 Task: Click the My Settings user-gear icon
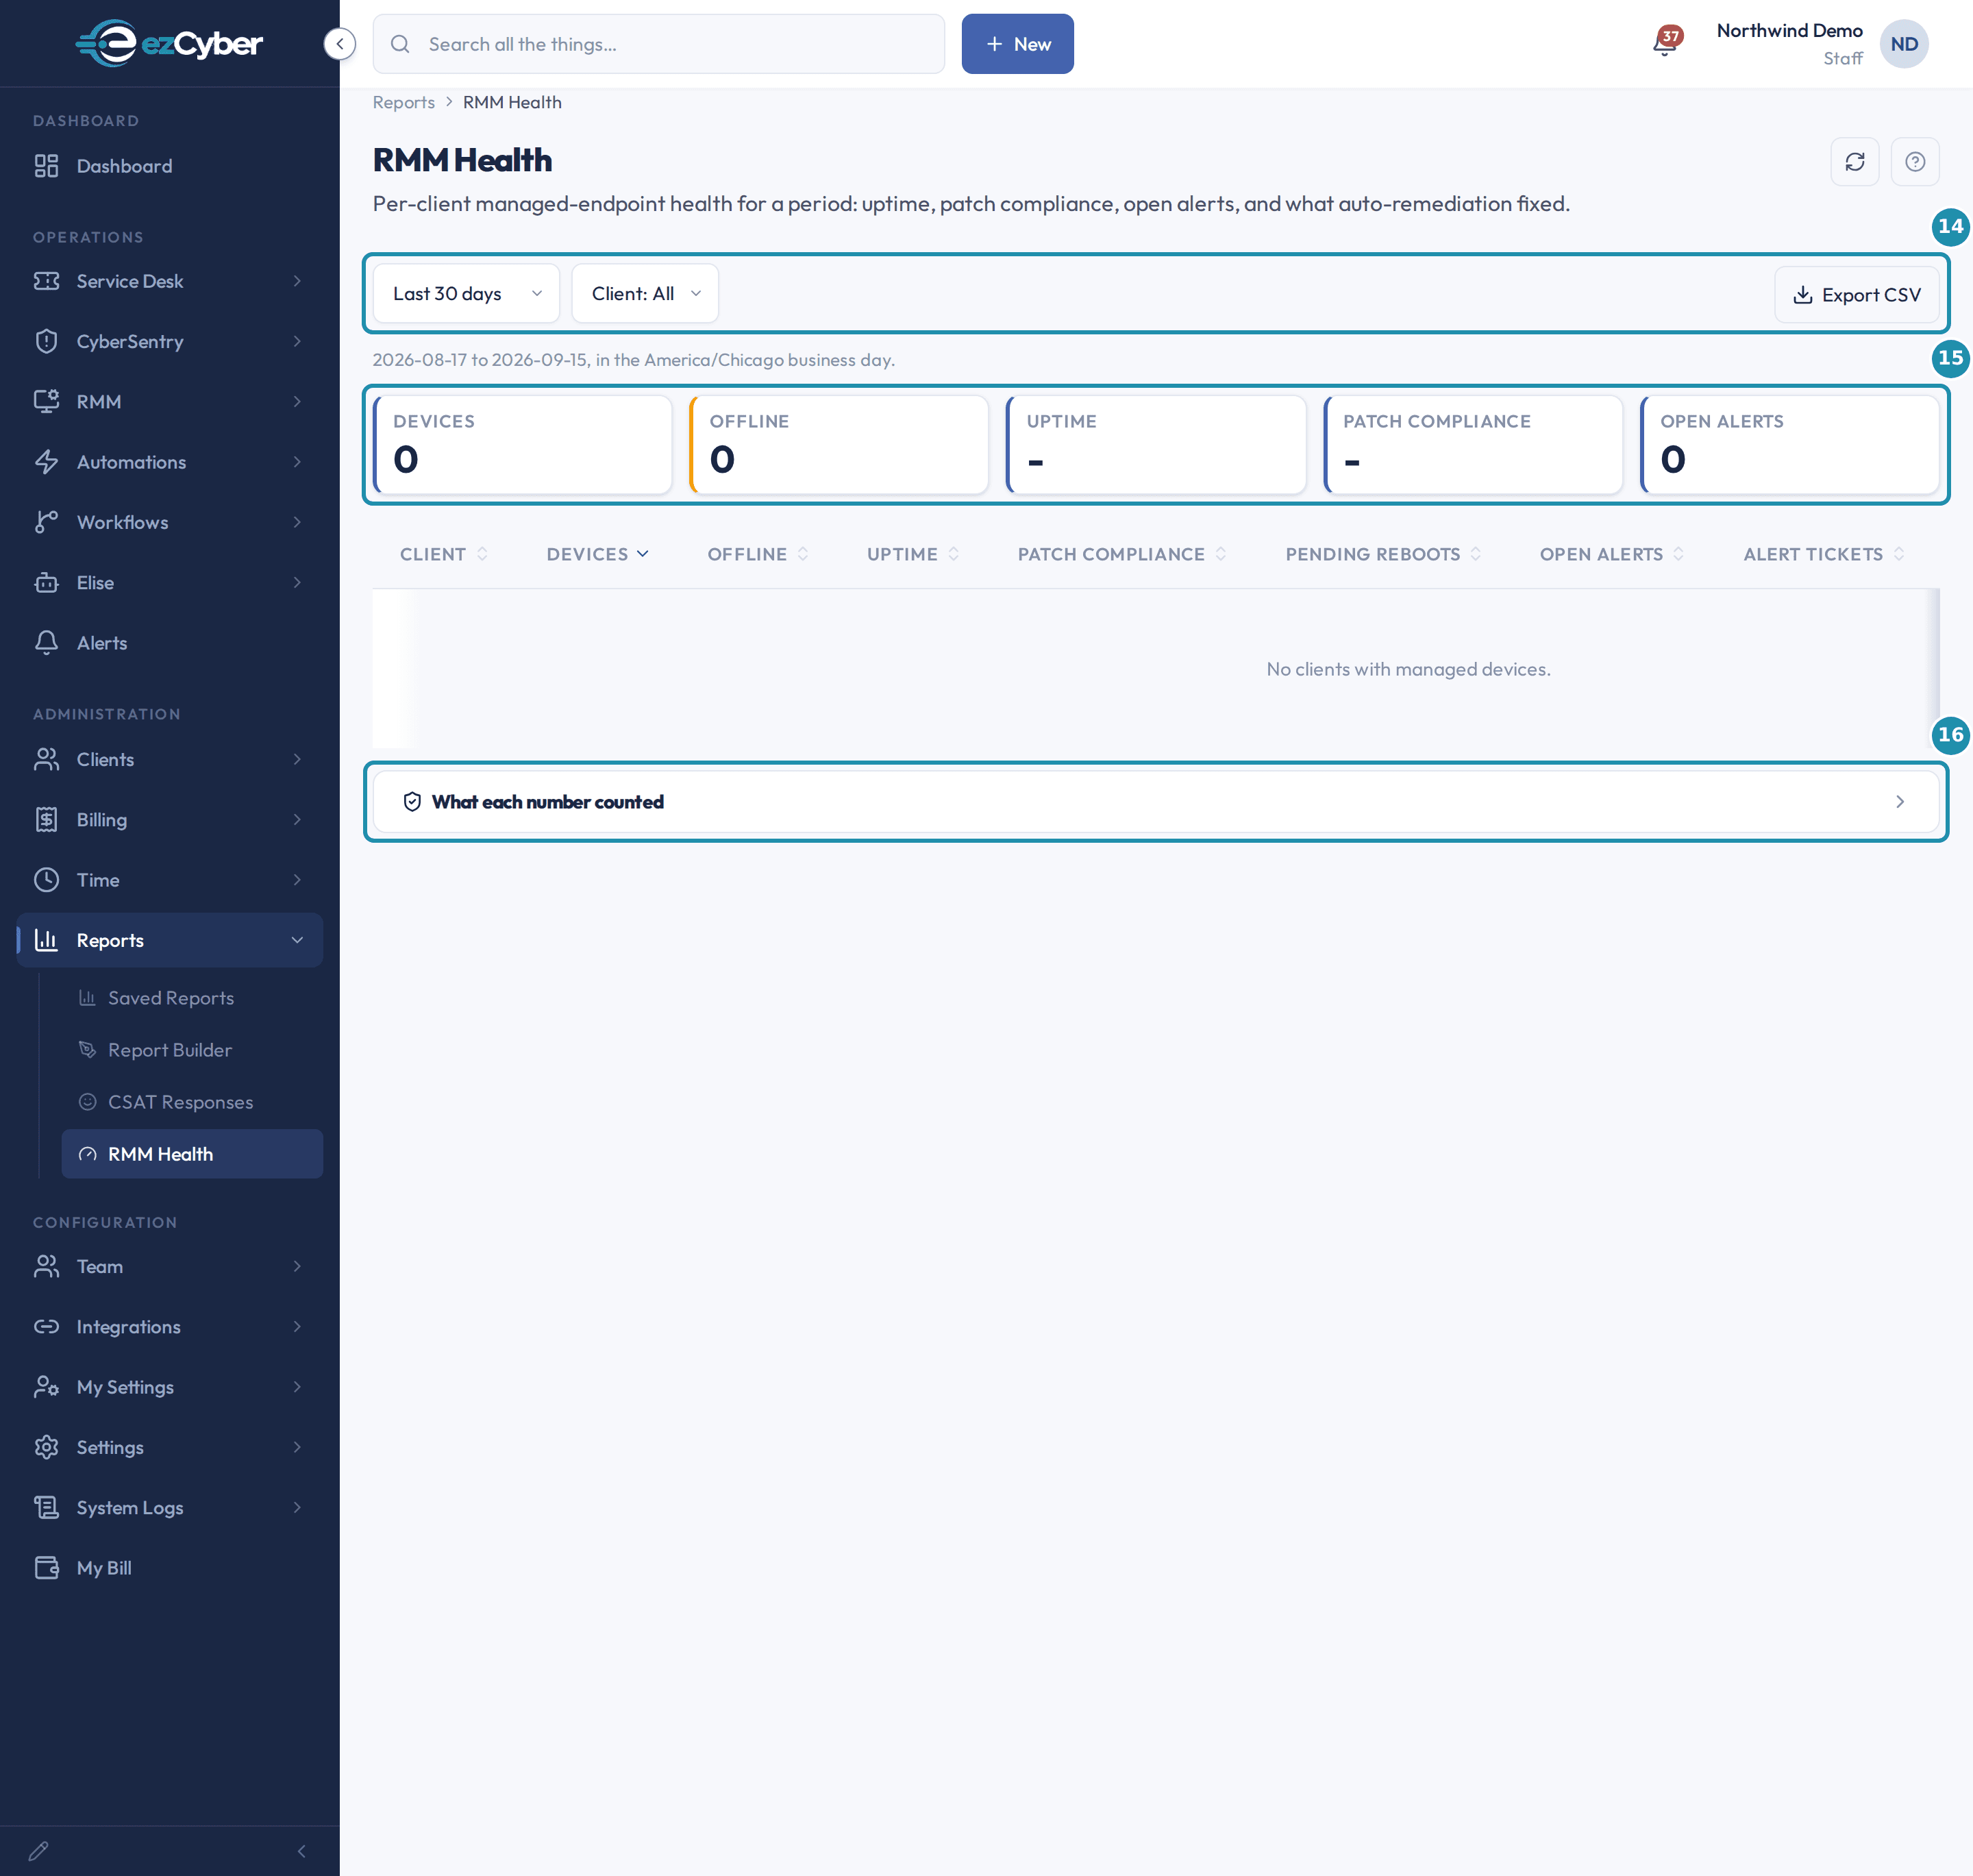coord(47,1386)
